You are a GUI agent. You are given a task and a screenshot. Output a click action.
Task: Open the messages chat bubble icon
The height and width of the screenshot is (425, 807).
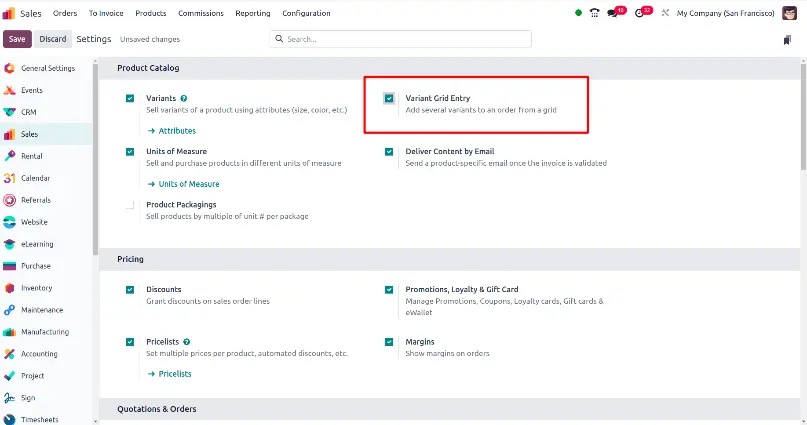(612, 13)
